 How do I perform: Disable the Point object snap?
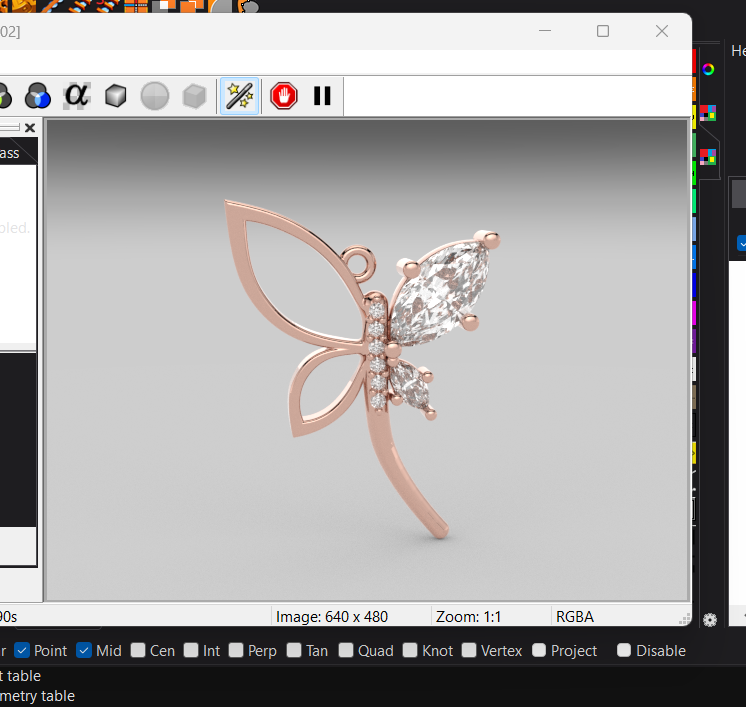click(x=22, y=650)
